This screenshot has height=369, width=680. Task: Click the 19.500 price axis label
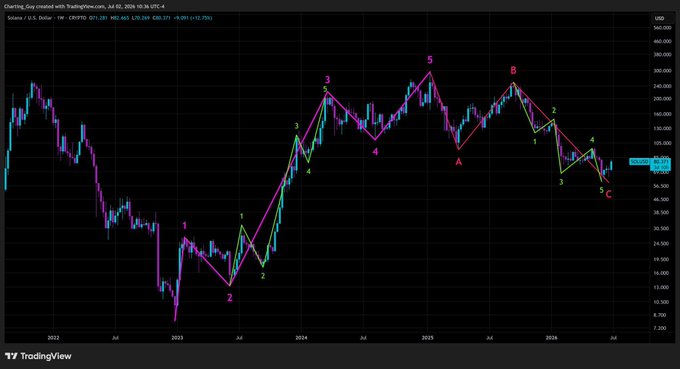click(x=662, y=259)
